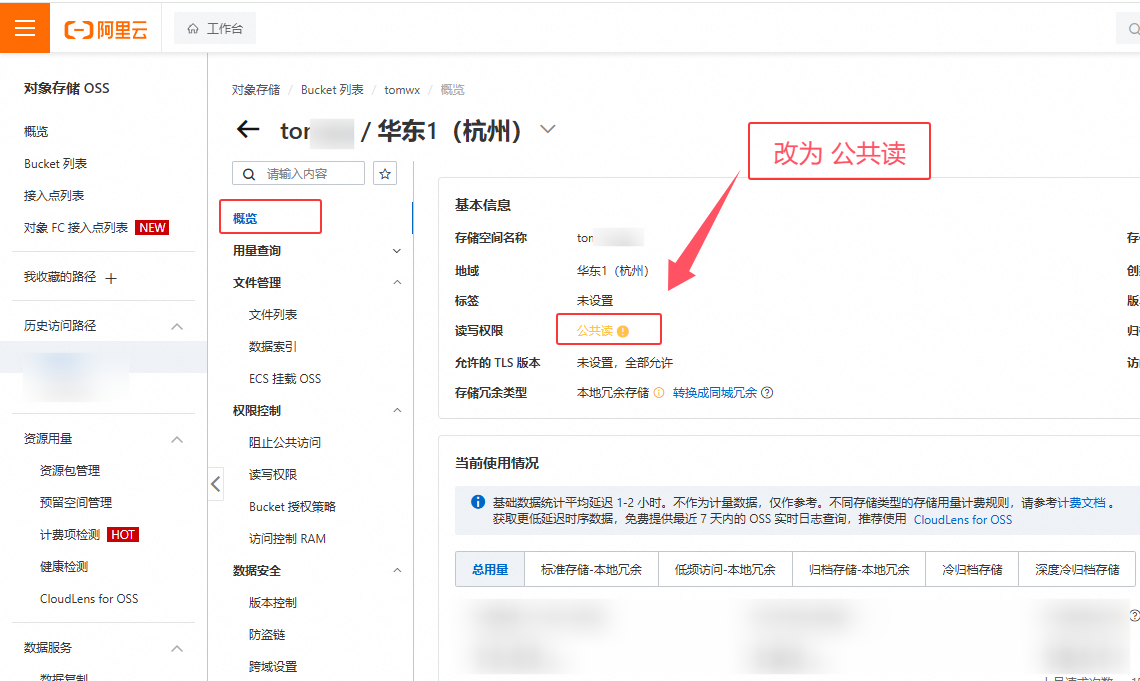Click tomwx in the breadcrumb
Image resolution: width=1140 pixels, height=681 pixels.
tap(402, 89)
